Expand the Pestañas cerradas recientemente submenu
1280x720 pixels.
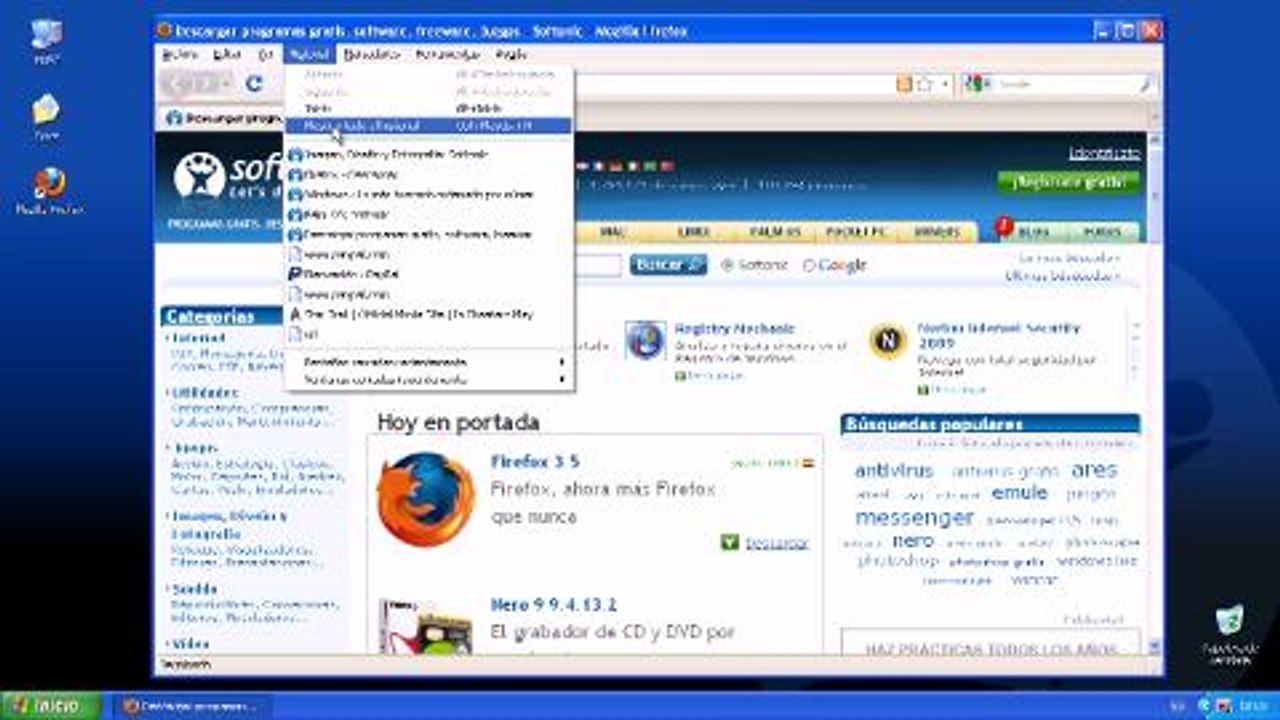429,361
